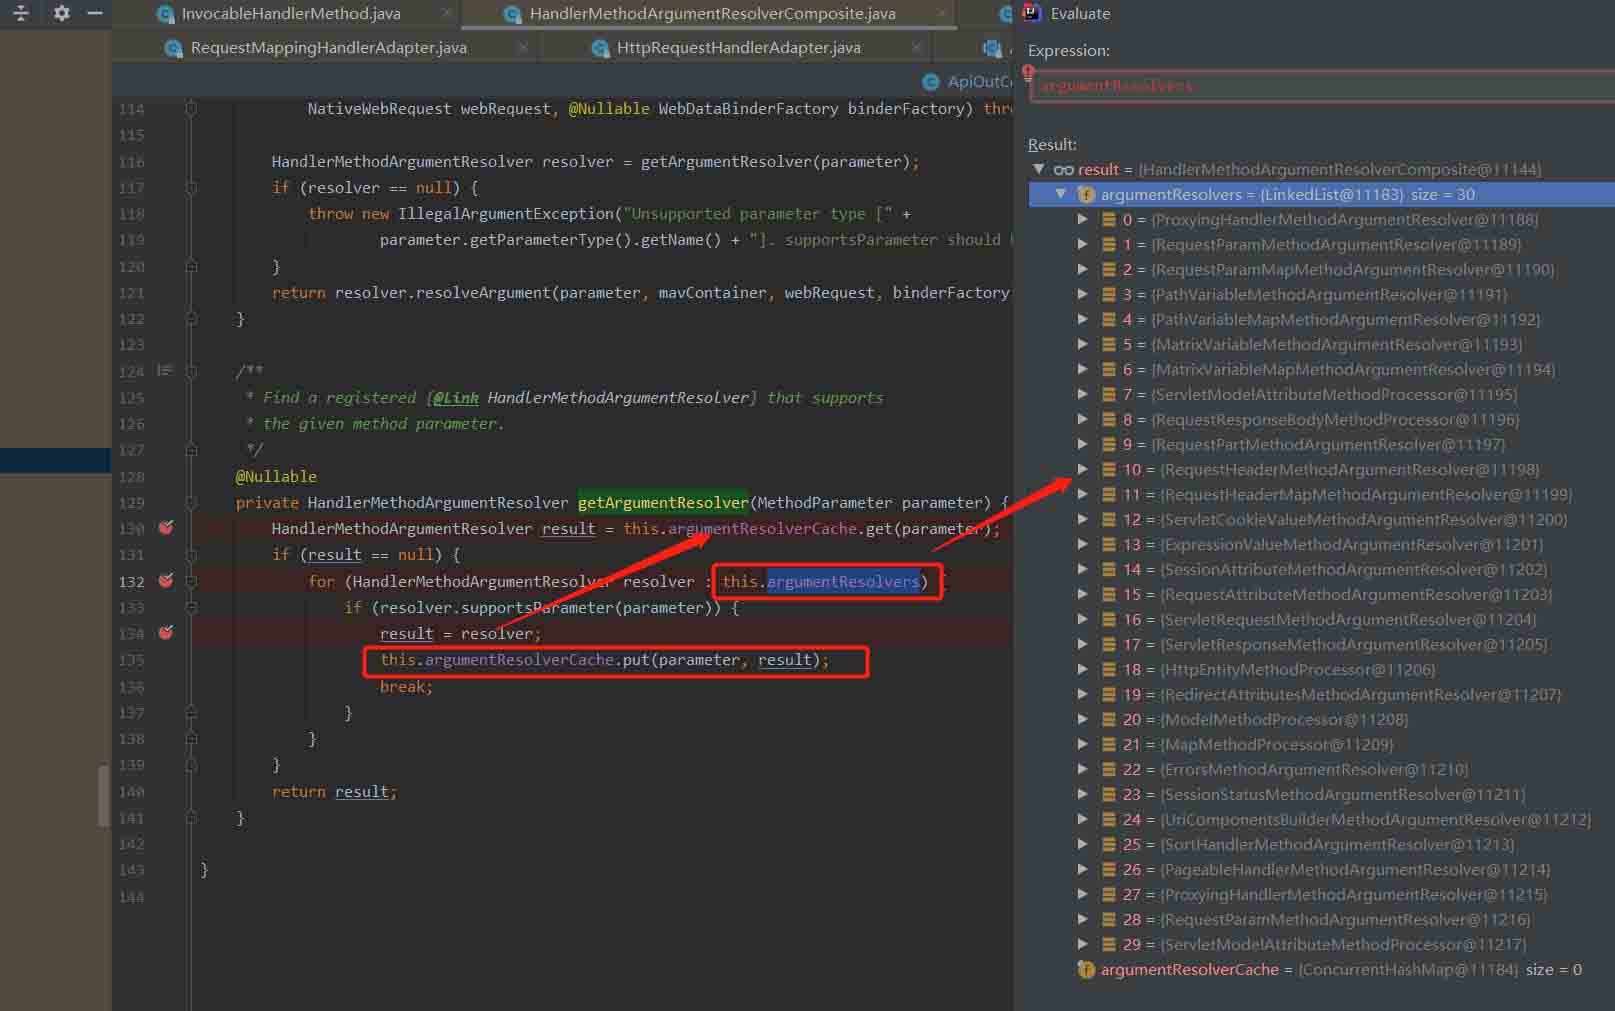The image size is (1615, 1011).
Task: Click the field icon next to argumentResolverCache
Action: coord(1086,969)
